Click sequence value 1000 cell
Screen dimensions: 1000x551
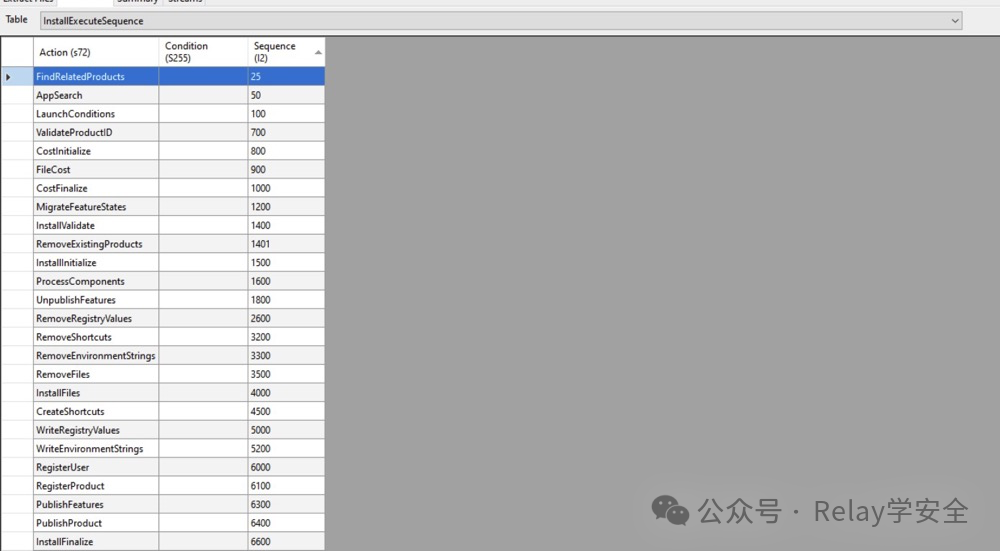point(286,188)
